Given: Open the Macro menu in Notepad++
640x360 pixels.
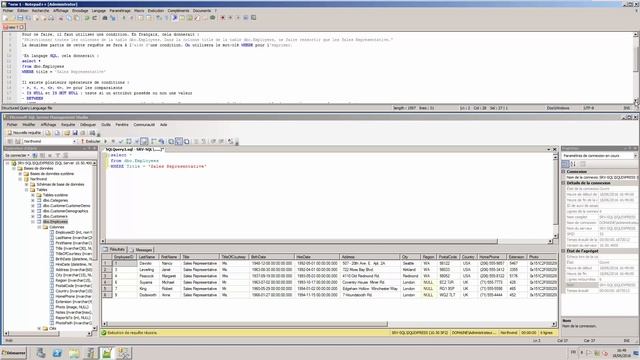Looking at the screenshot, I should (x=139, y=11).
